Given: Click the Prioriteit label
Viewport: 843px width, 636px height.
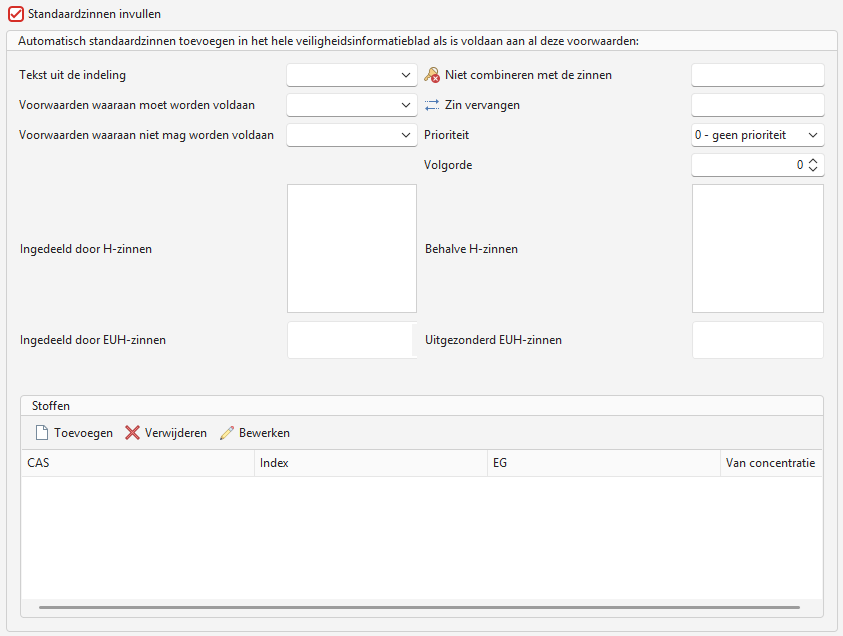Looking at the screenshot, I should click(446, 135).
